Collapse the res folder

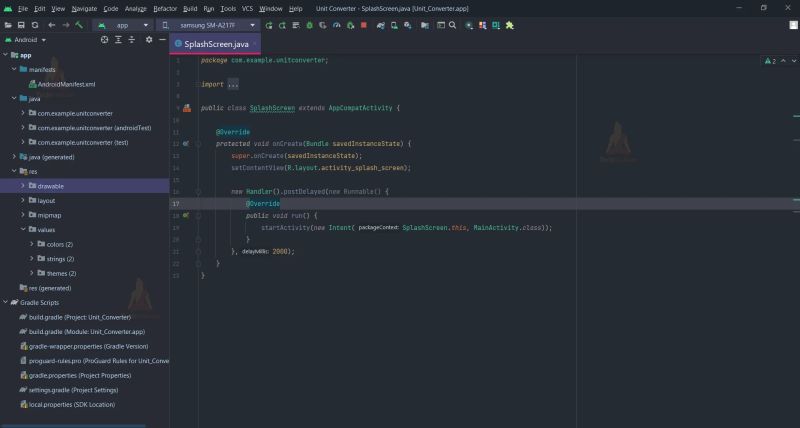[14, 171]
